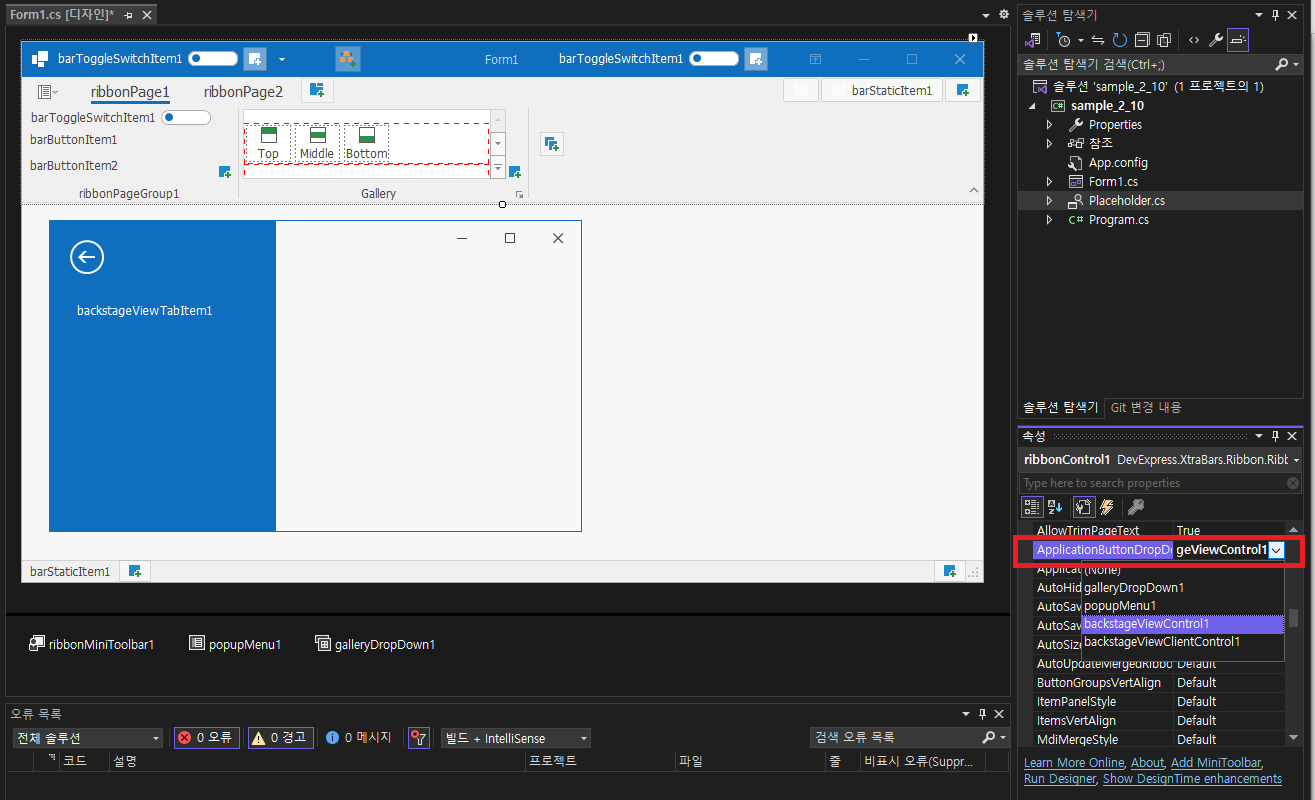Select Placeholder.cs in Solution Explorer
Image resolution: width=1315 pixels, height=800 pixels.
pyautogui.click(x=1126, y=200)
